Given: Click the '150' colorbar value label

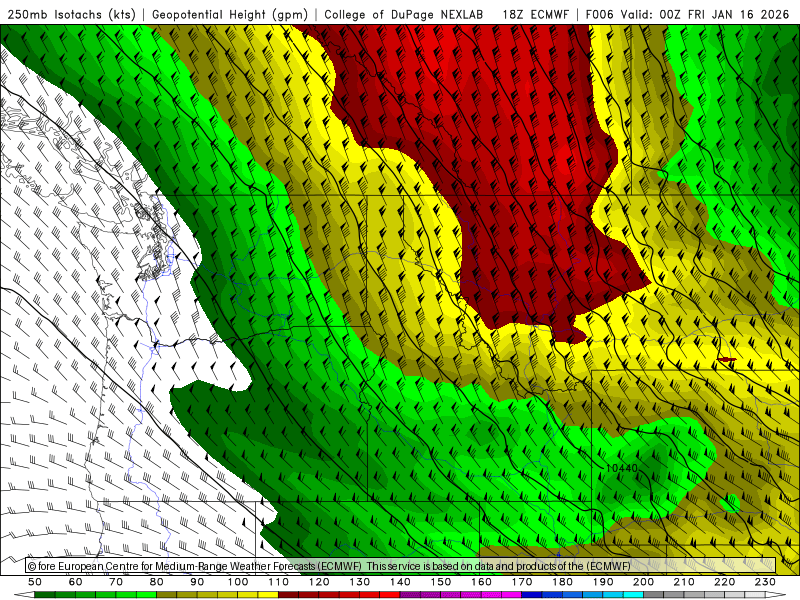Looking at the screenshot, I should 441,582.
